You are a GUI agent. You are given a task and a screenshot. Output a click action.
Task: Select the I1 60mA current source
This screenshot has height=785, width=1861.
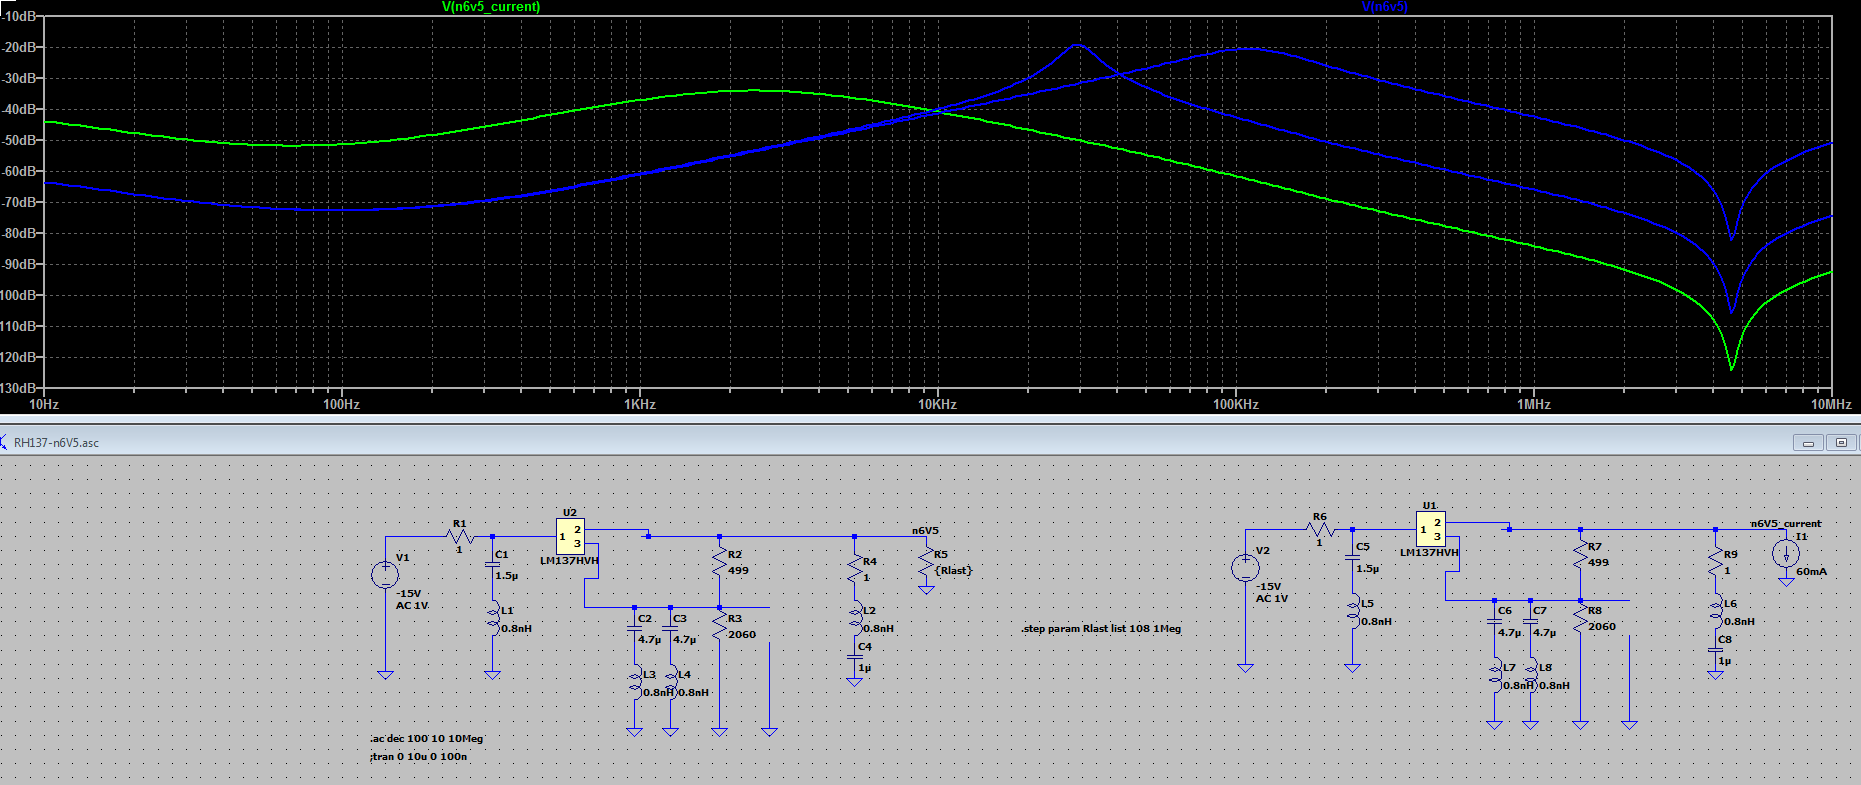point(1785,553)
